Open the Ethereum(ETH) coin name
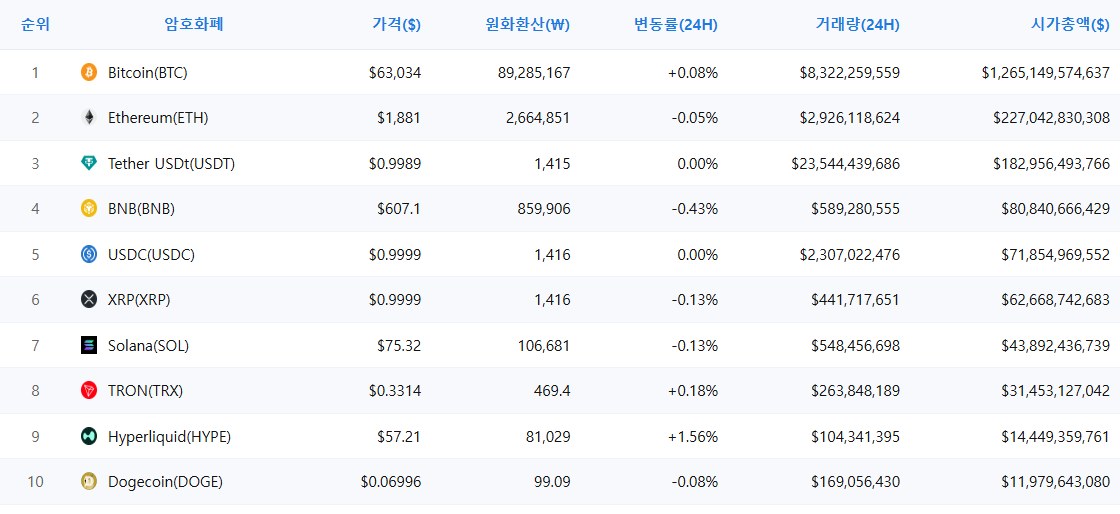 (x=158, y=119)
